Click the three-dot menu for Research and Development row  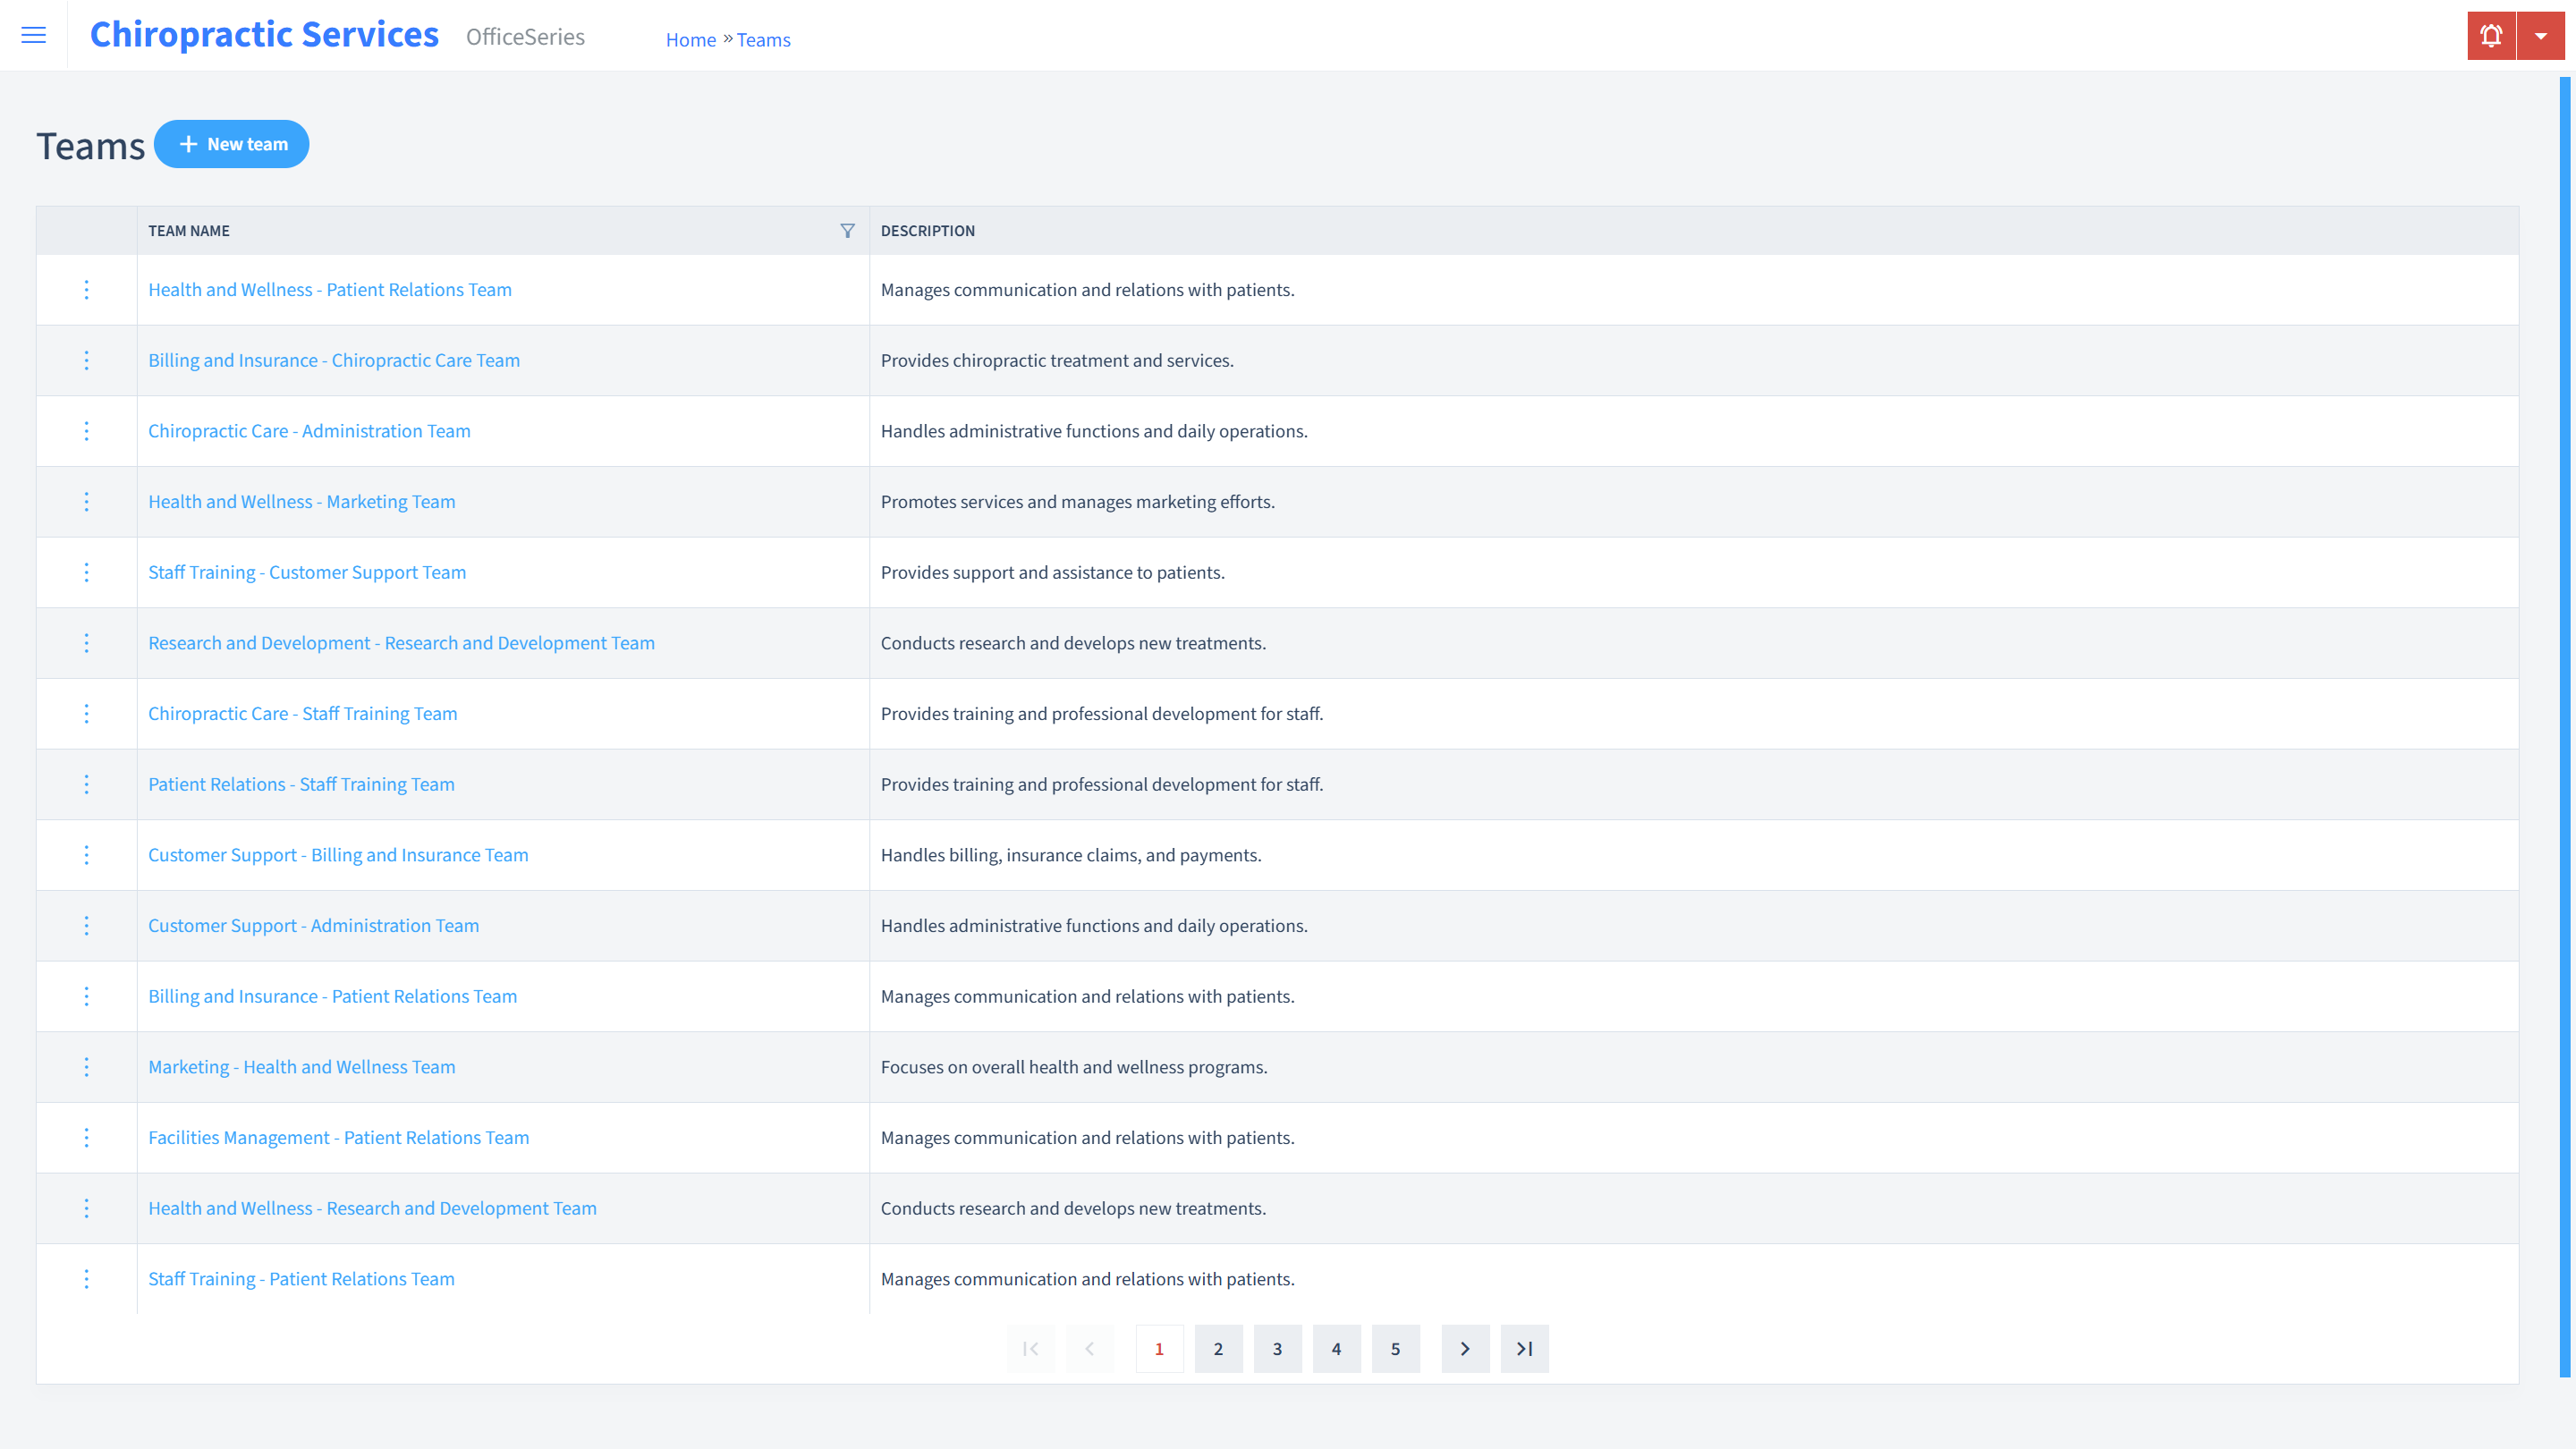point(87,642)
